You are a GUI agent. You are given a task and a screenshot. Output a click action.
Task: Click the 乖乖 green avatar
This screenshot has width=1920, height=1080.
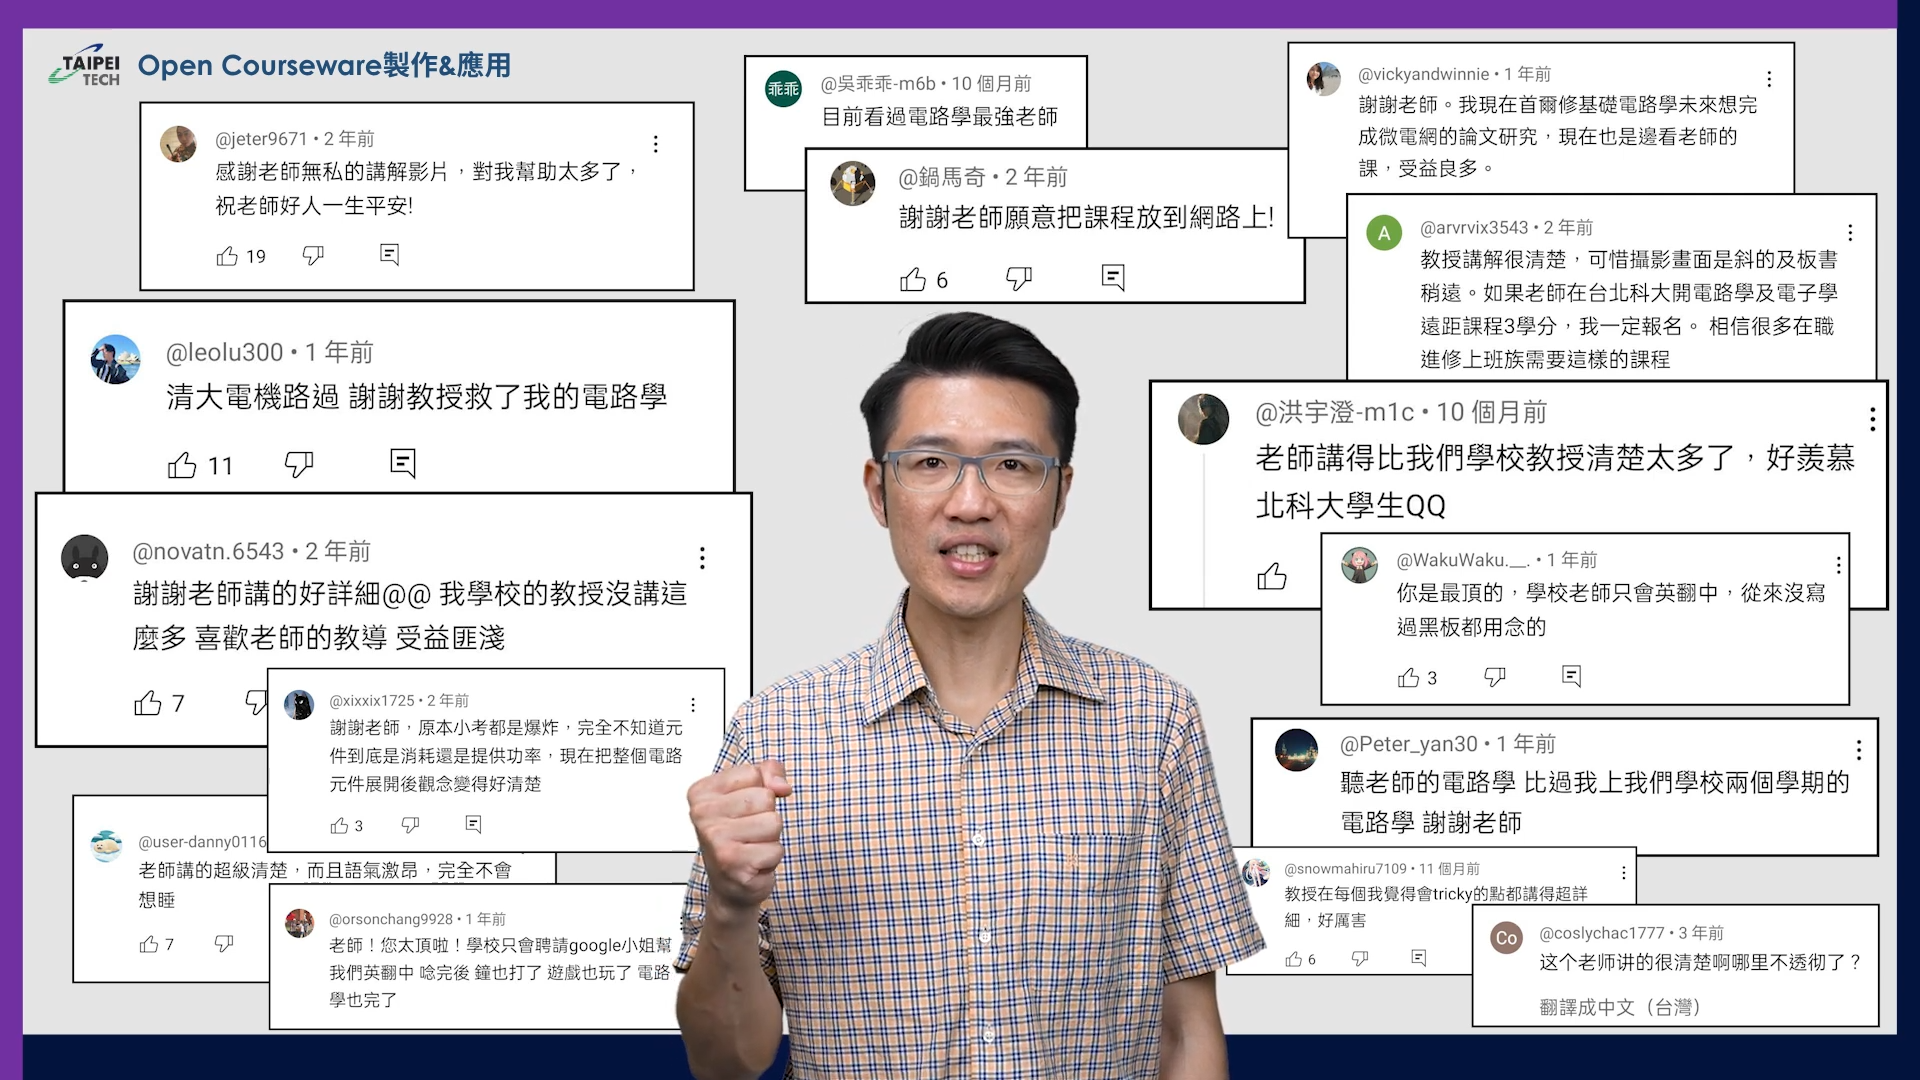(783, 89)
